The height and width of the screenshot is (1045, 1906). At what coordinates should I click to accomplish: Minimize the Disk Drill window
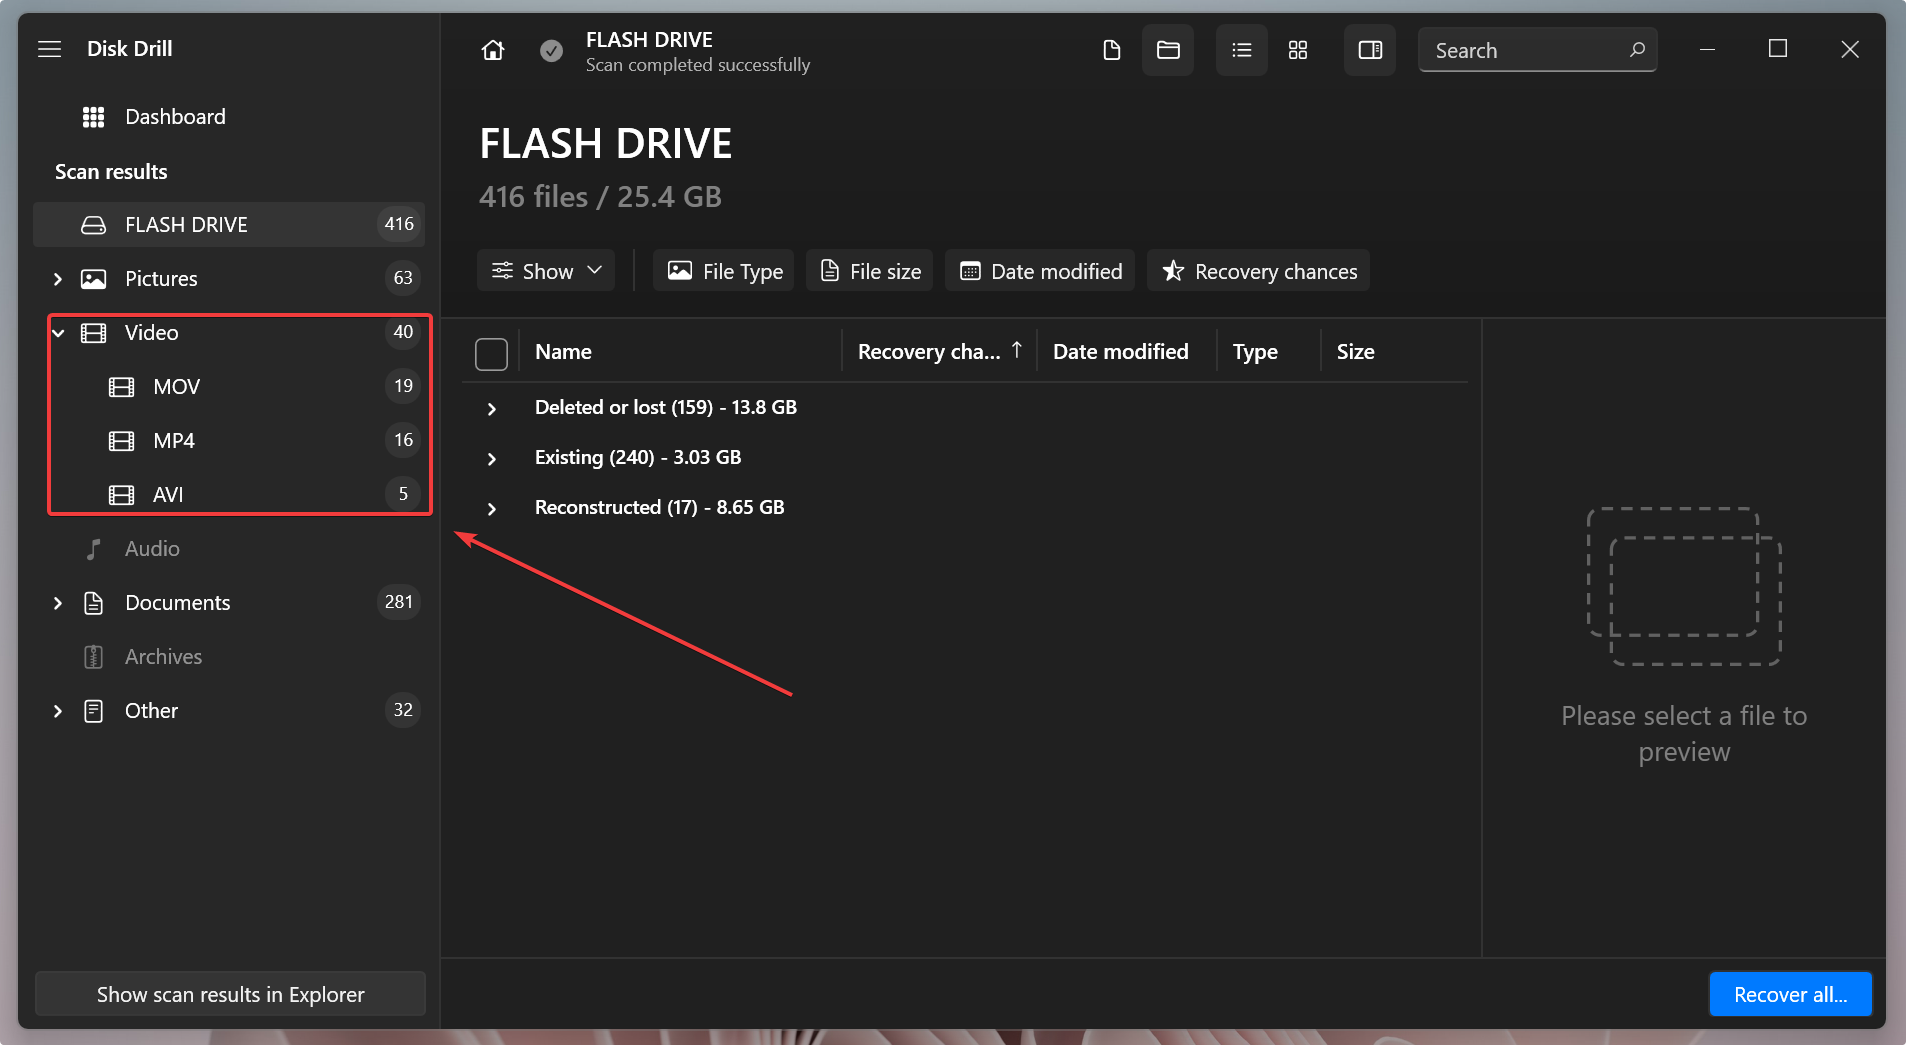pos(1708,49)
